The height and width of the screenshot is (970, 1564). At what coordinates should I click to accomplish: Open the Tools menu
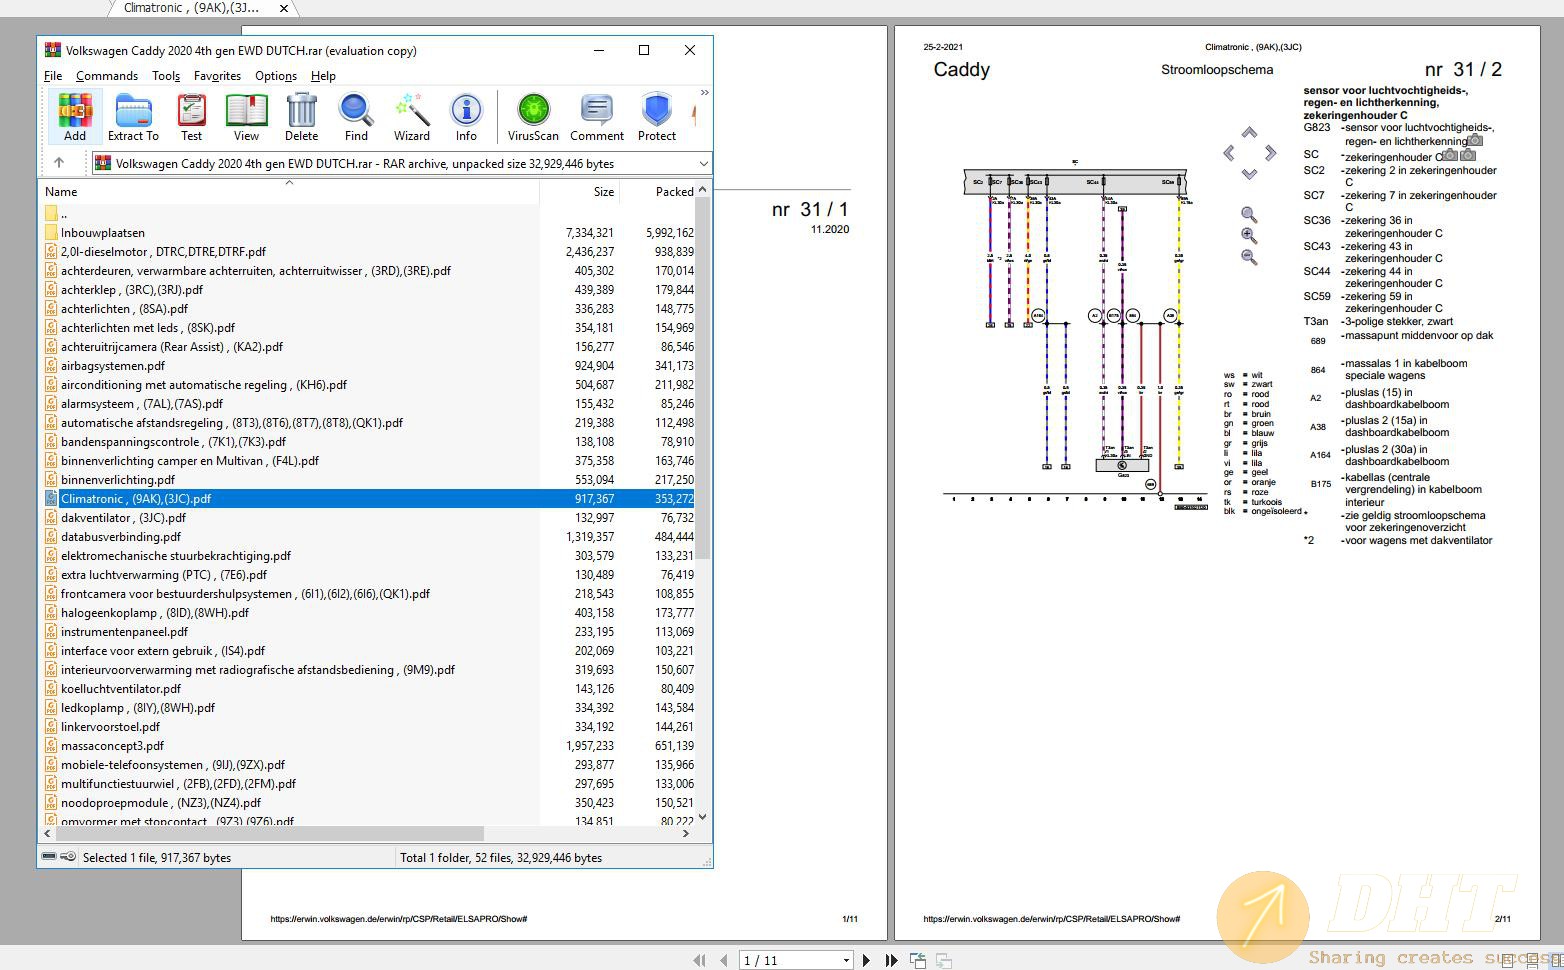pyautogui.click(x=166, y=76)
